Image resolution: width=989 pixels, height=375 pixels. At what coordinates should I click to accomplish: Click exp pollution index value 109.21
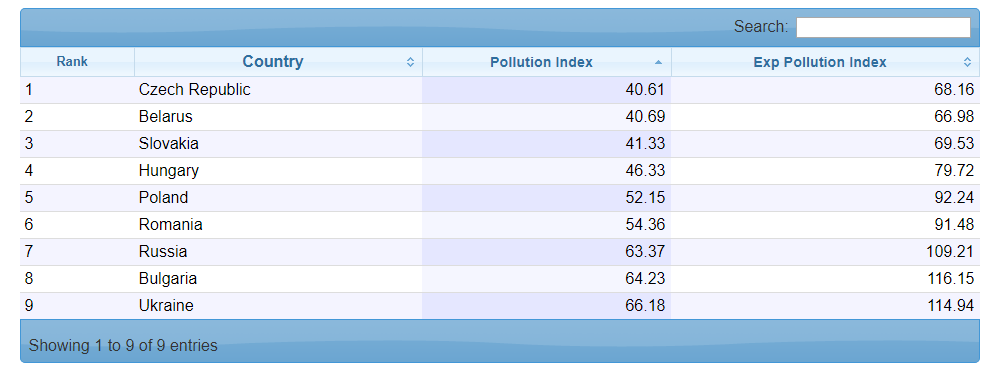point(951,252)
